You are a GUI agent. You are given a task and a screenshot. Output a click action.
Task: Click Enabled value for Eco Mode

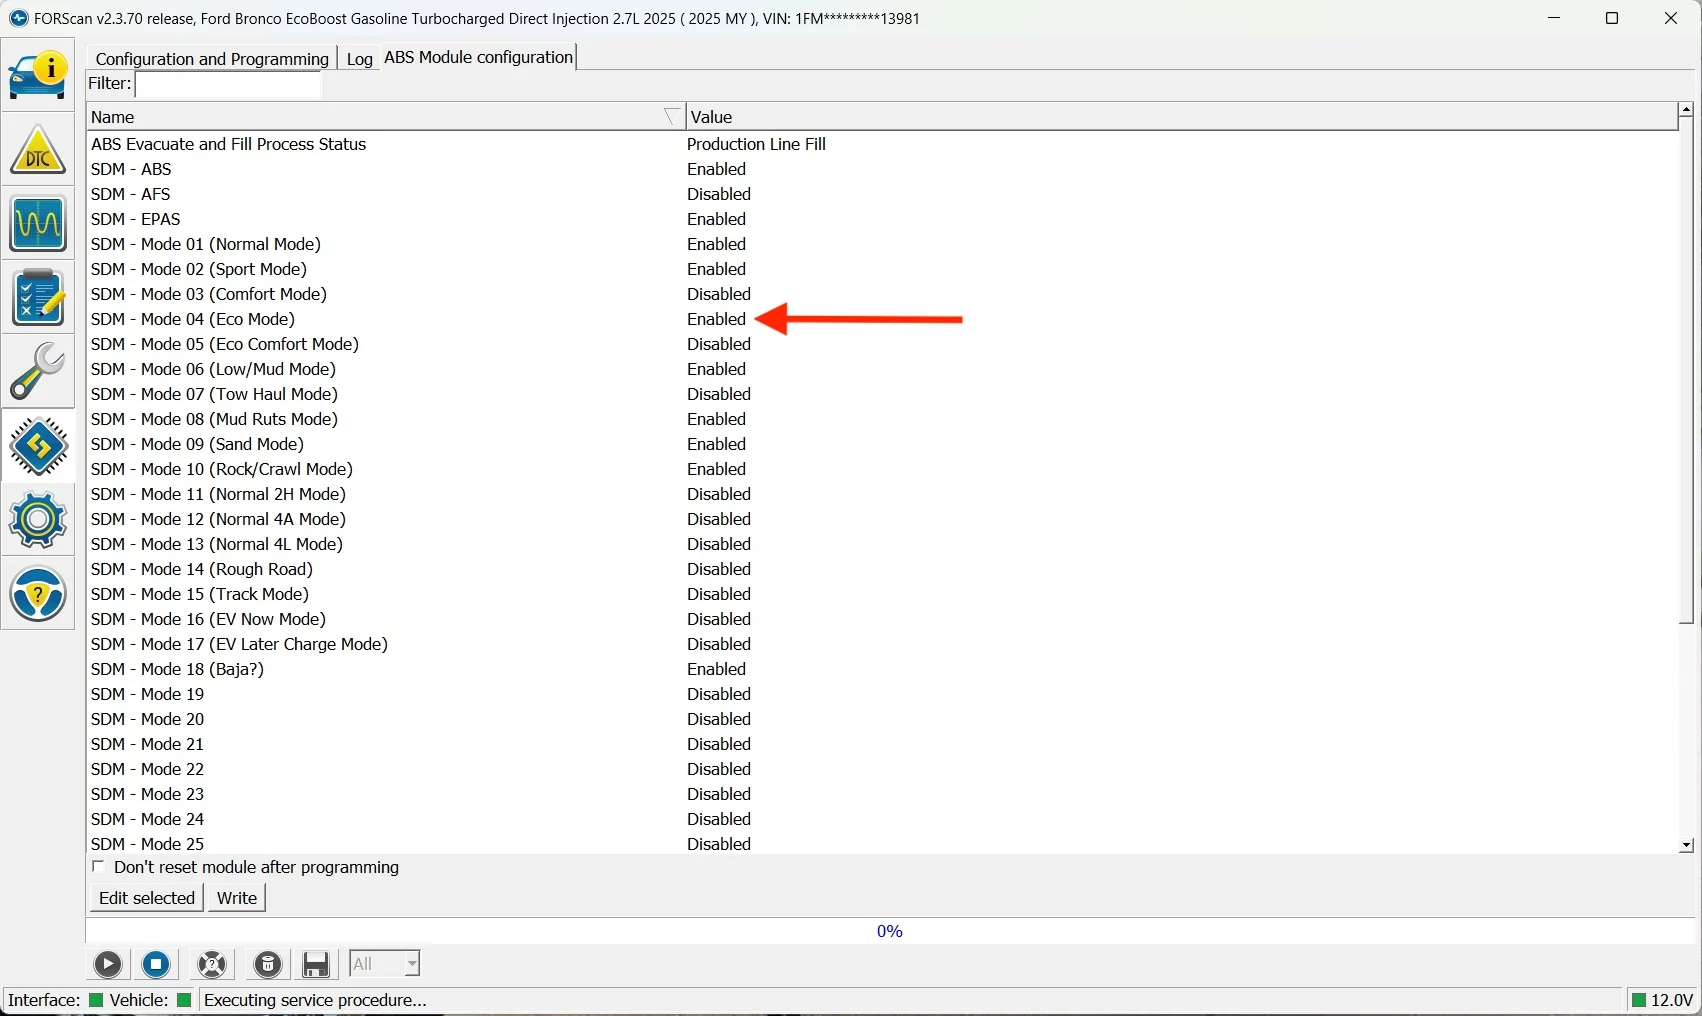[717, 319]
